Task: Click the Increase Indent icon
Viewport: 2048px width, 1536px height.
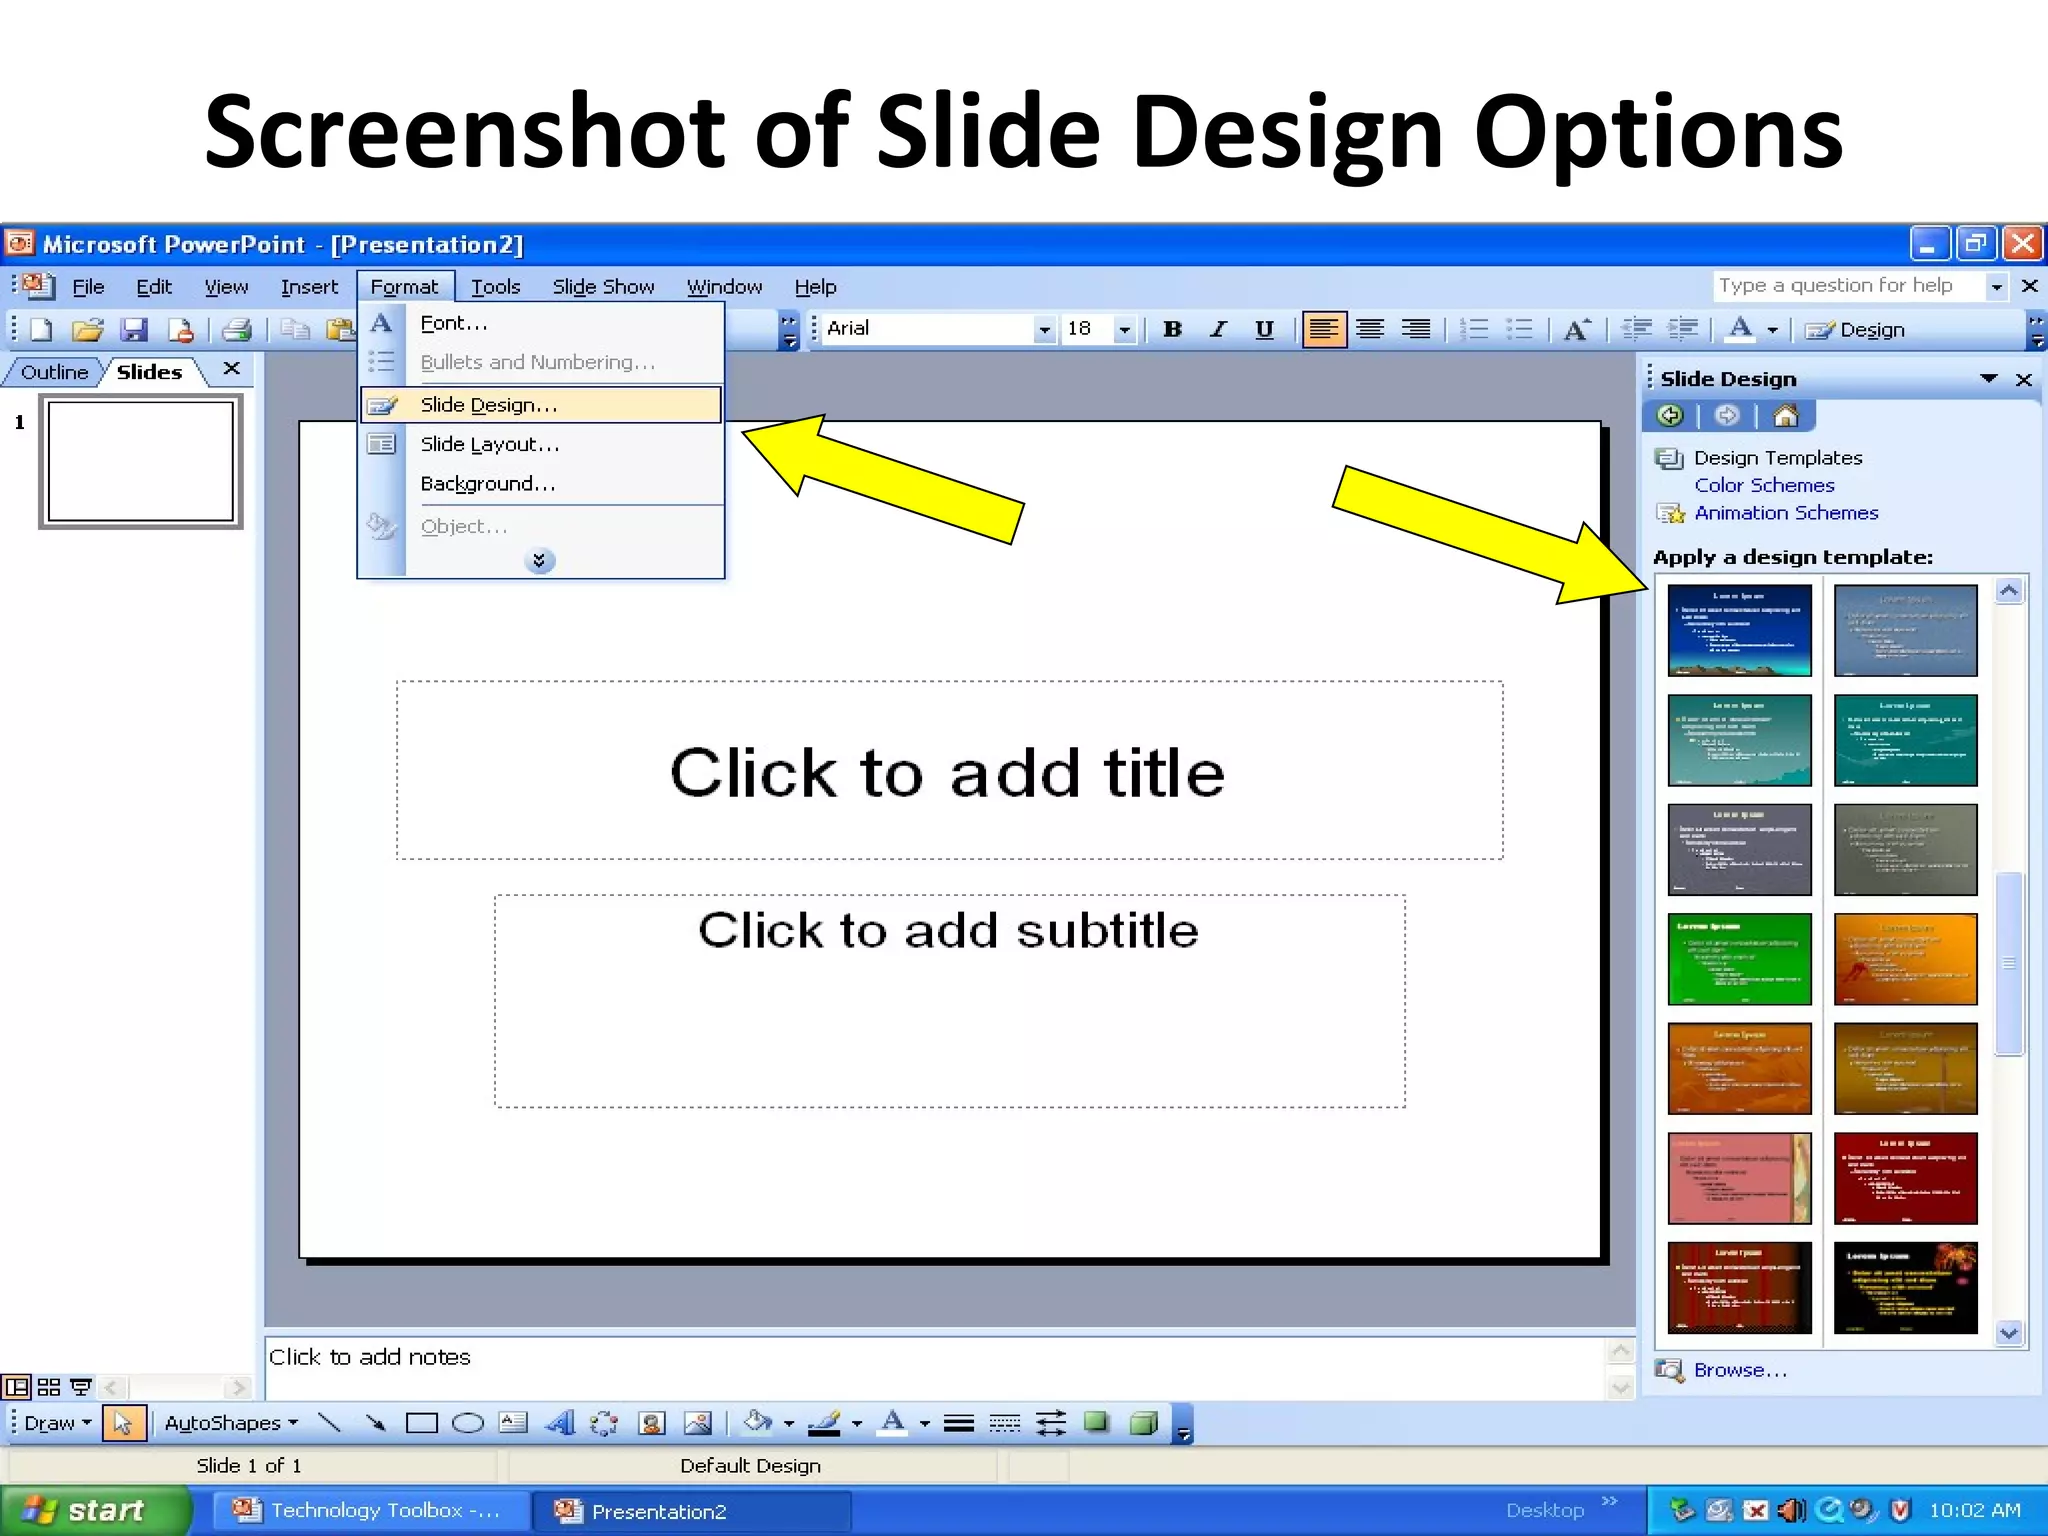Action: (x=1683, y=329)
